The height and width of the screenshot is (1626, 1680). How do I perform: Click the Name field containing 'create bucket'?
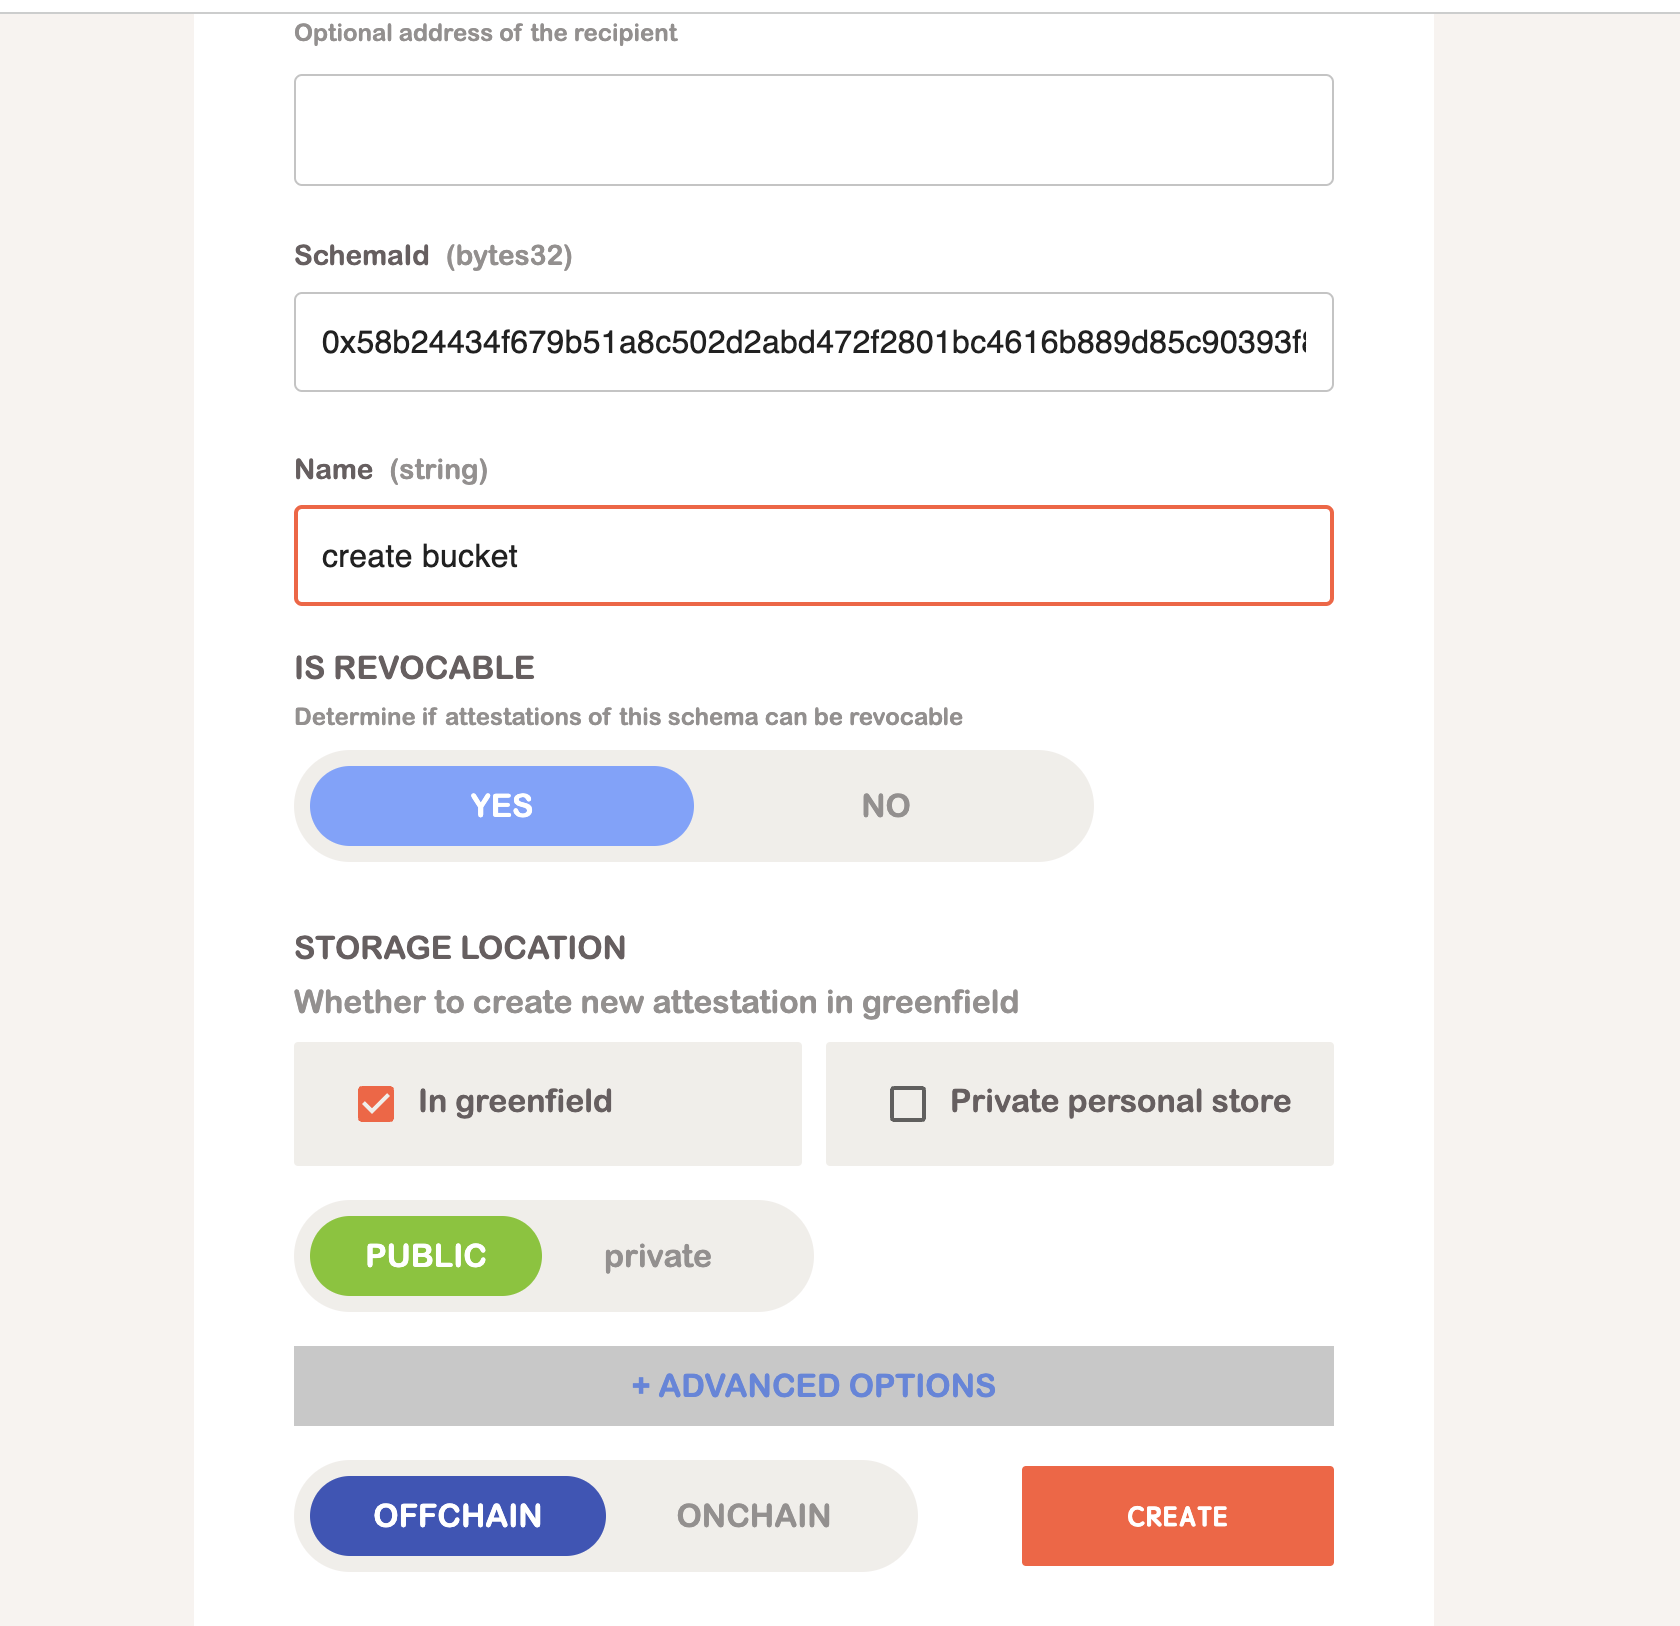point(813,556)
